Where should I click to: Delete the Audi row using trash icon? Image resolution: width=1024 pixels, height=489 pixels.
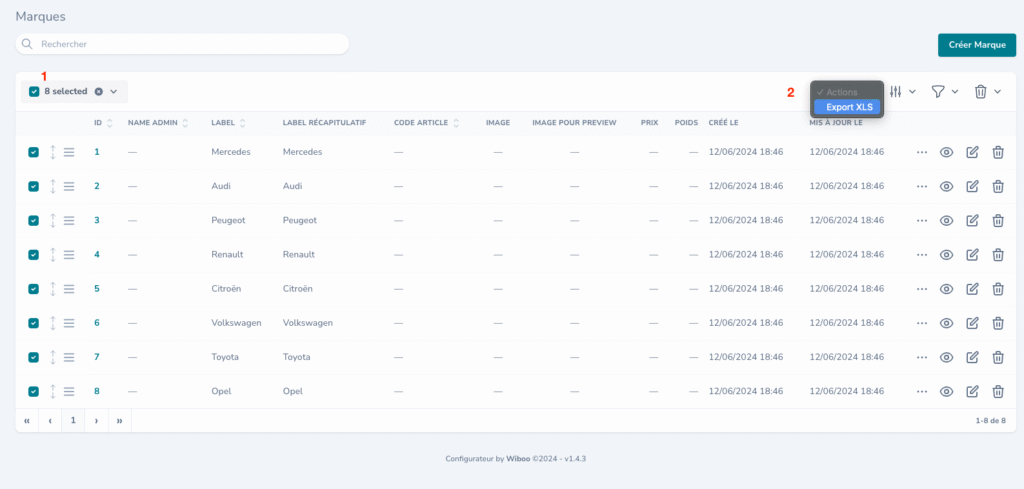(998, 186)
